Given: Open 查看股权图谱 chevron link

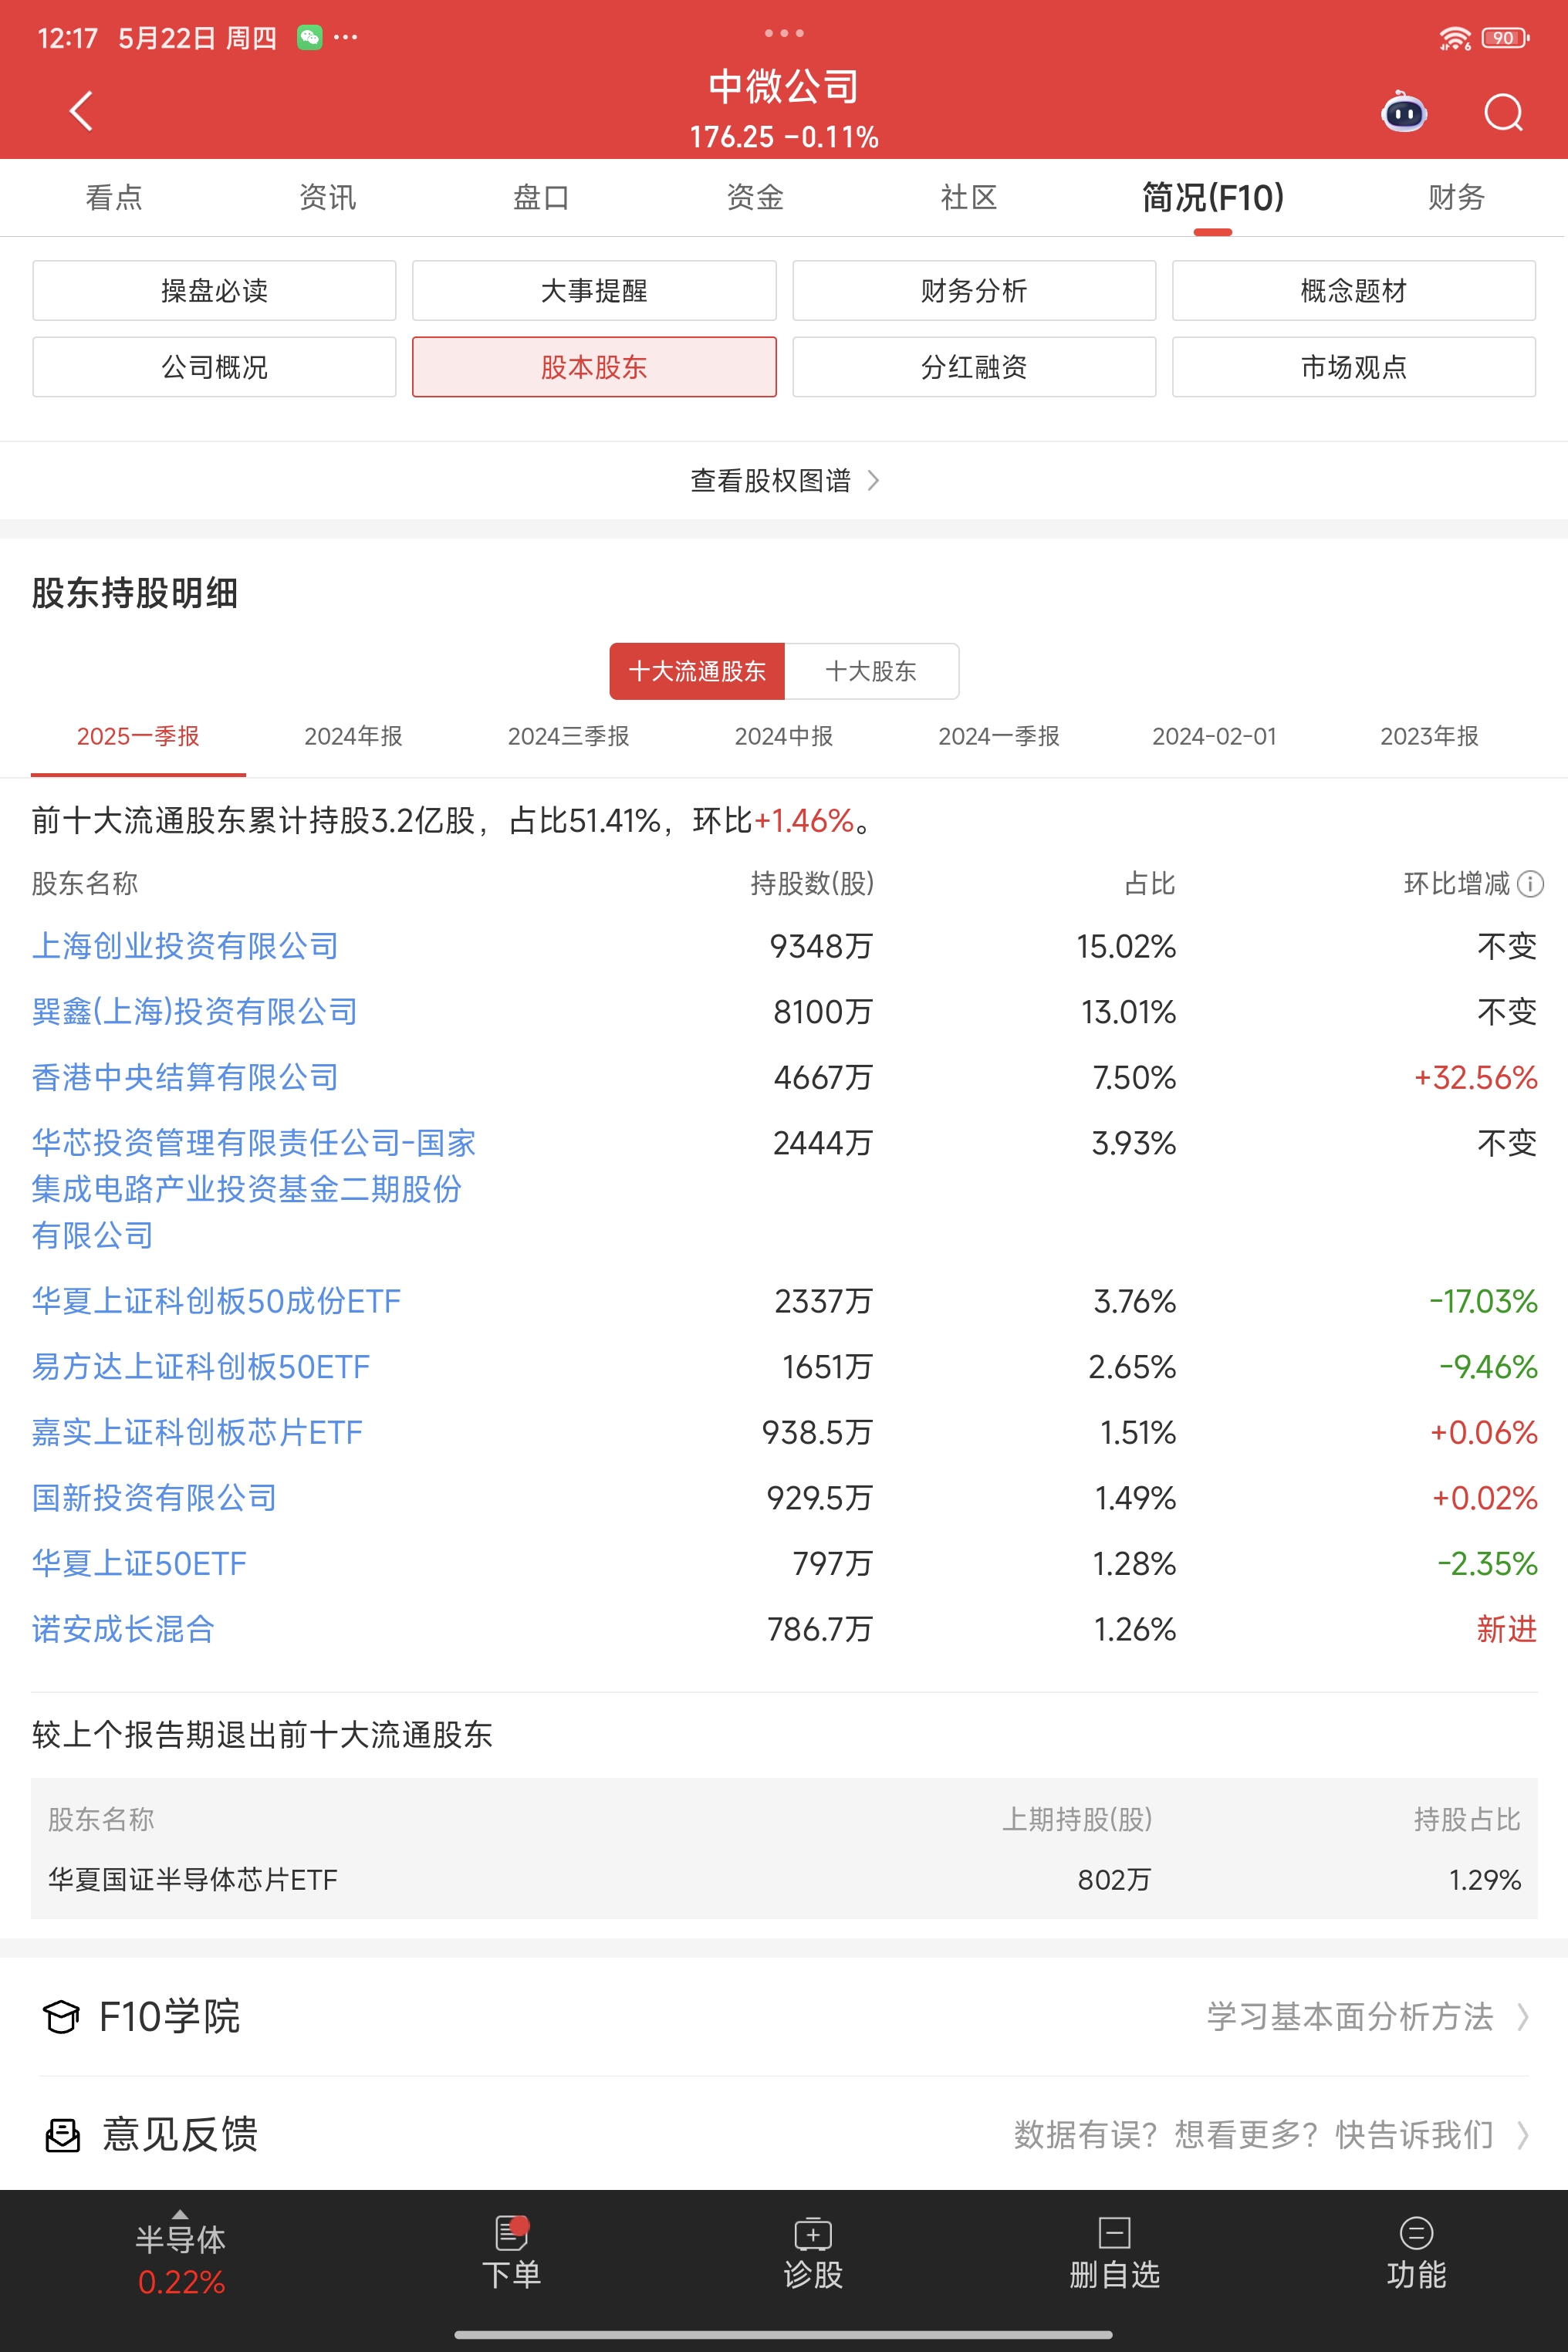Looking at the screenshot, I should click(x=784, y=481).
